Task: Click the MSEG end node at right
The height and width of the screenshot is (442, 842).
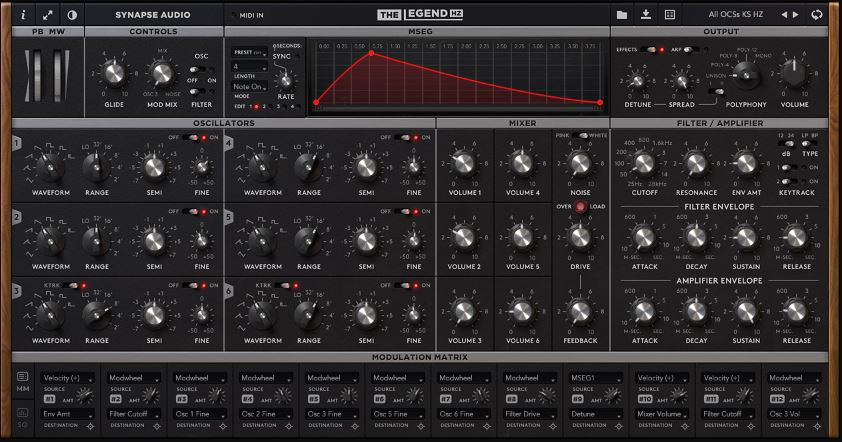Action: pos(600,102)
